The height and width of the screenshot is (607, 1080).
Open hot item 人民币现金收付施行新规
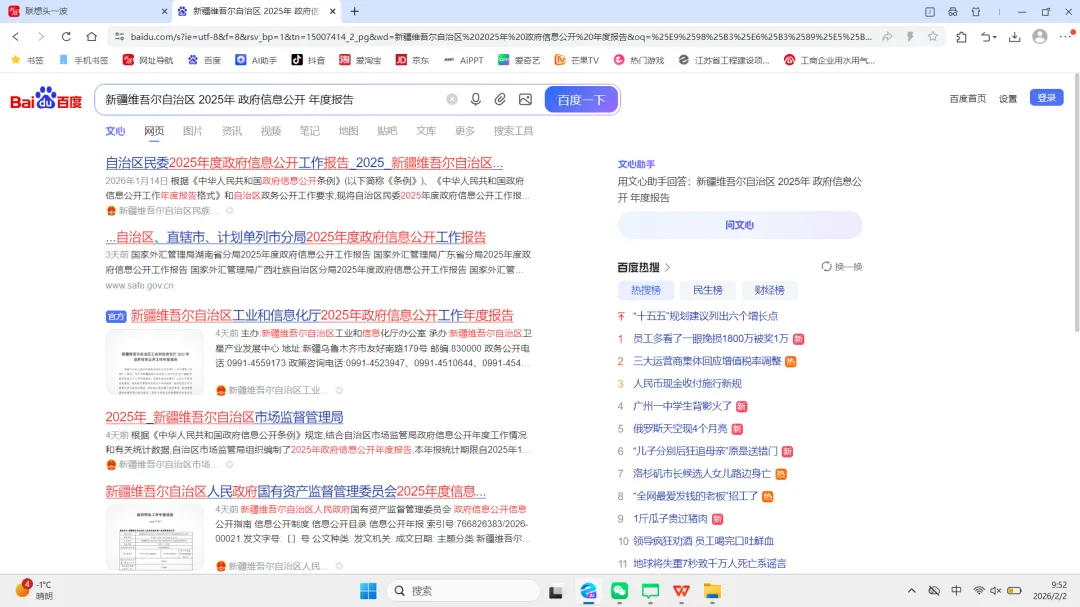point(687,384)
